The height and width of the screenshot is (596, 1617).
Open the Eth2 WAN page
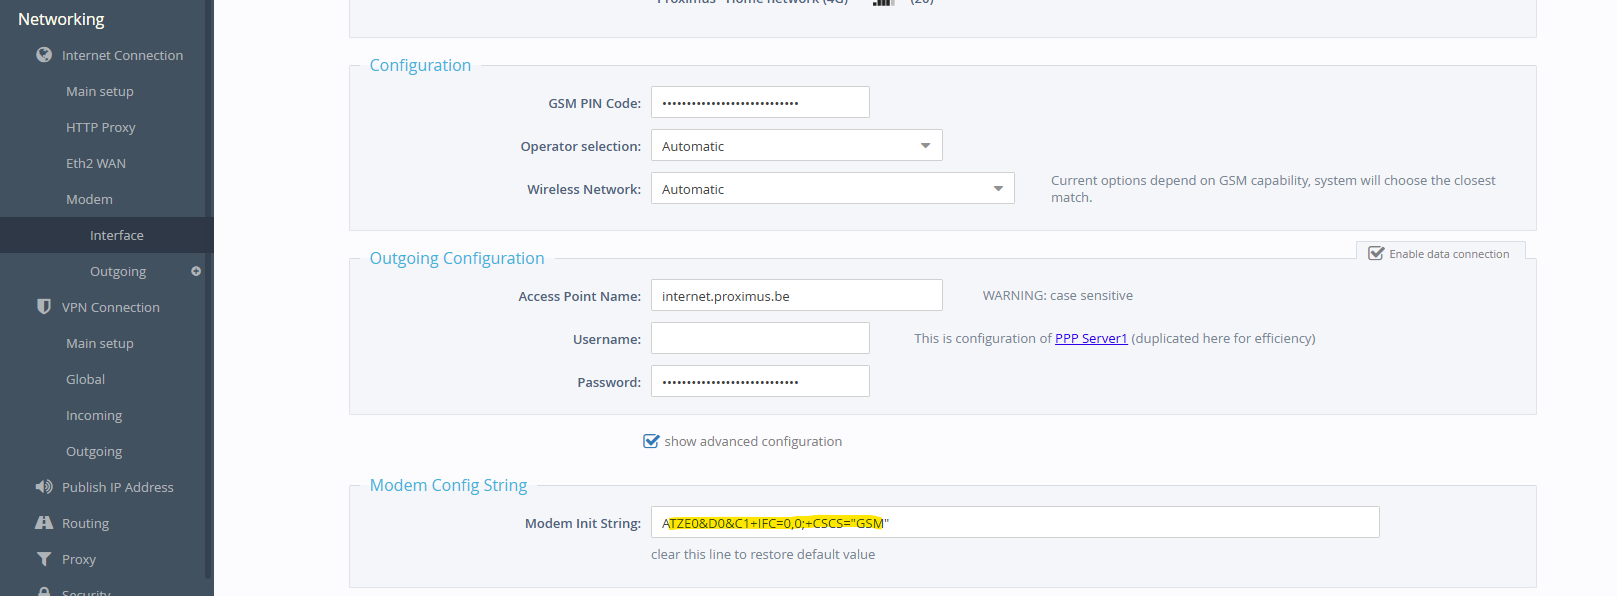tap(96, 163)
